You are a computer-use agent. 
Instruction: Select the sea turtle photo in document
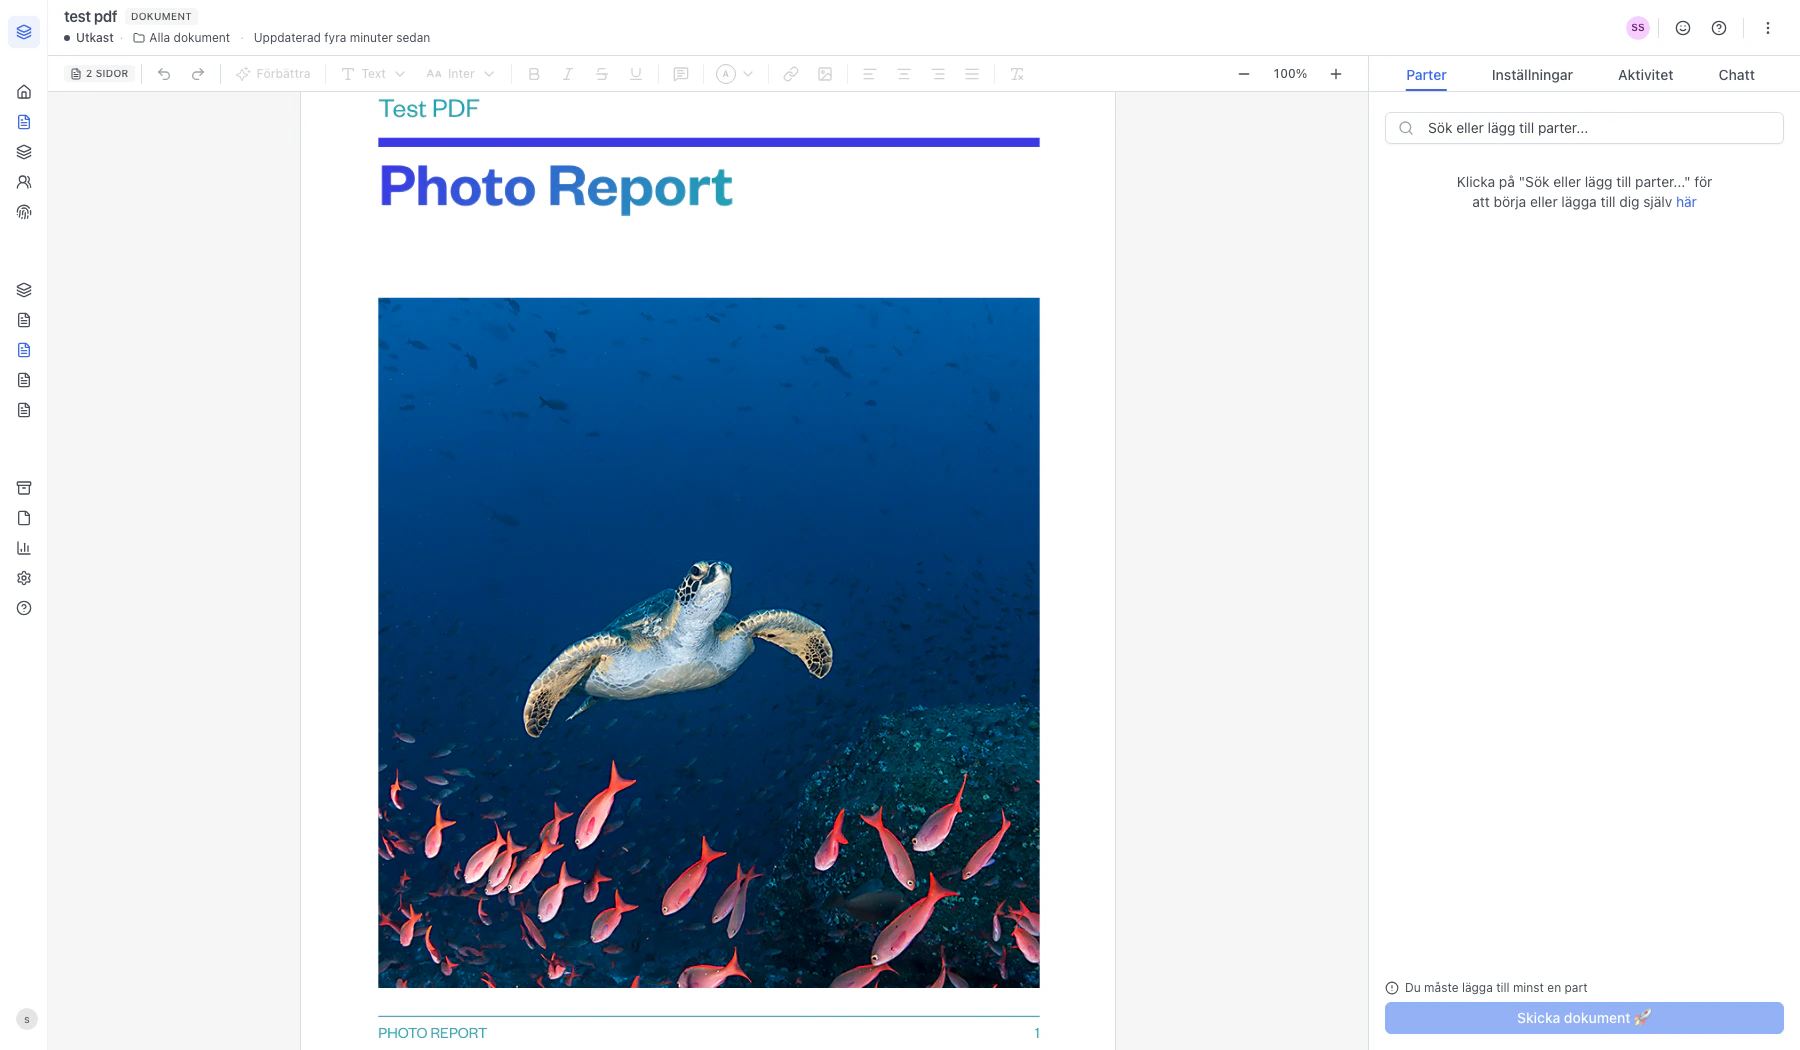[x=709, y=643]
